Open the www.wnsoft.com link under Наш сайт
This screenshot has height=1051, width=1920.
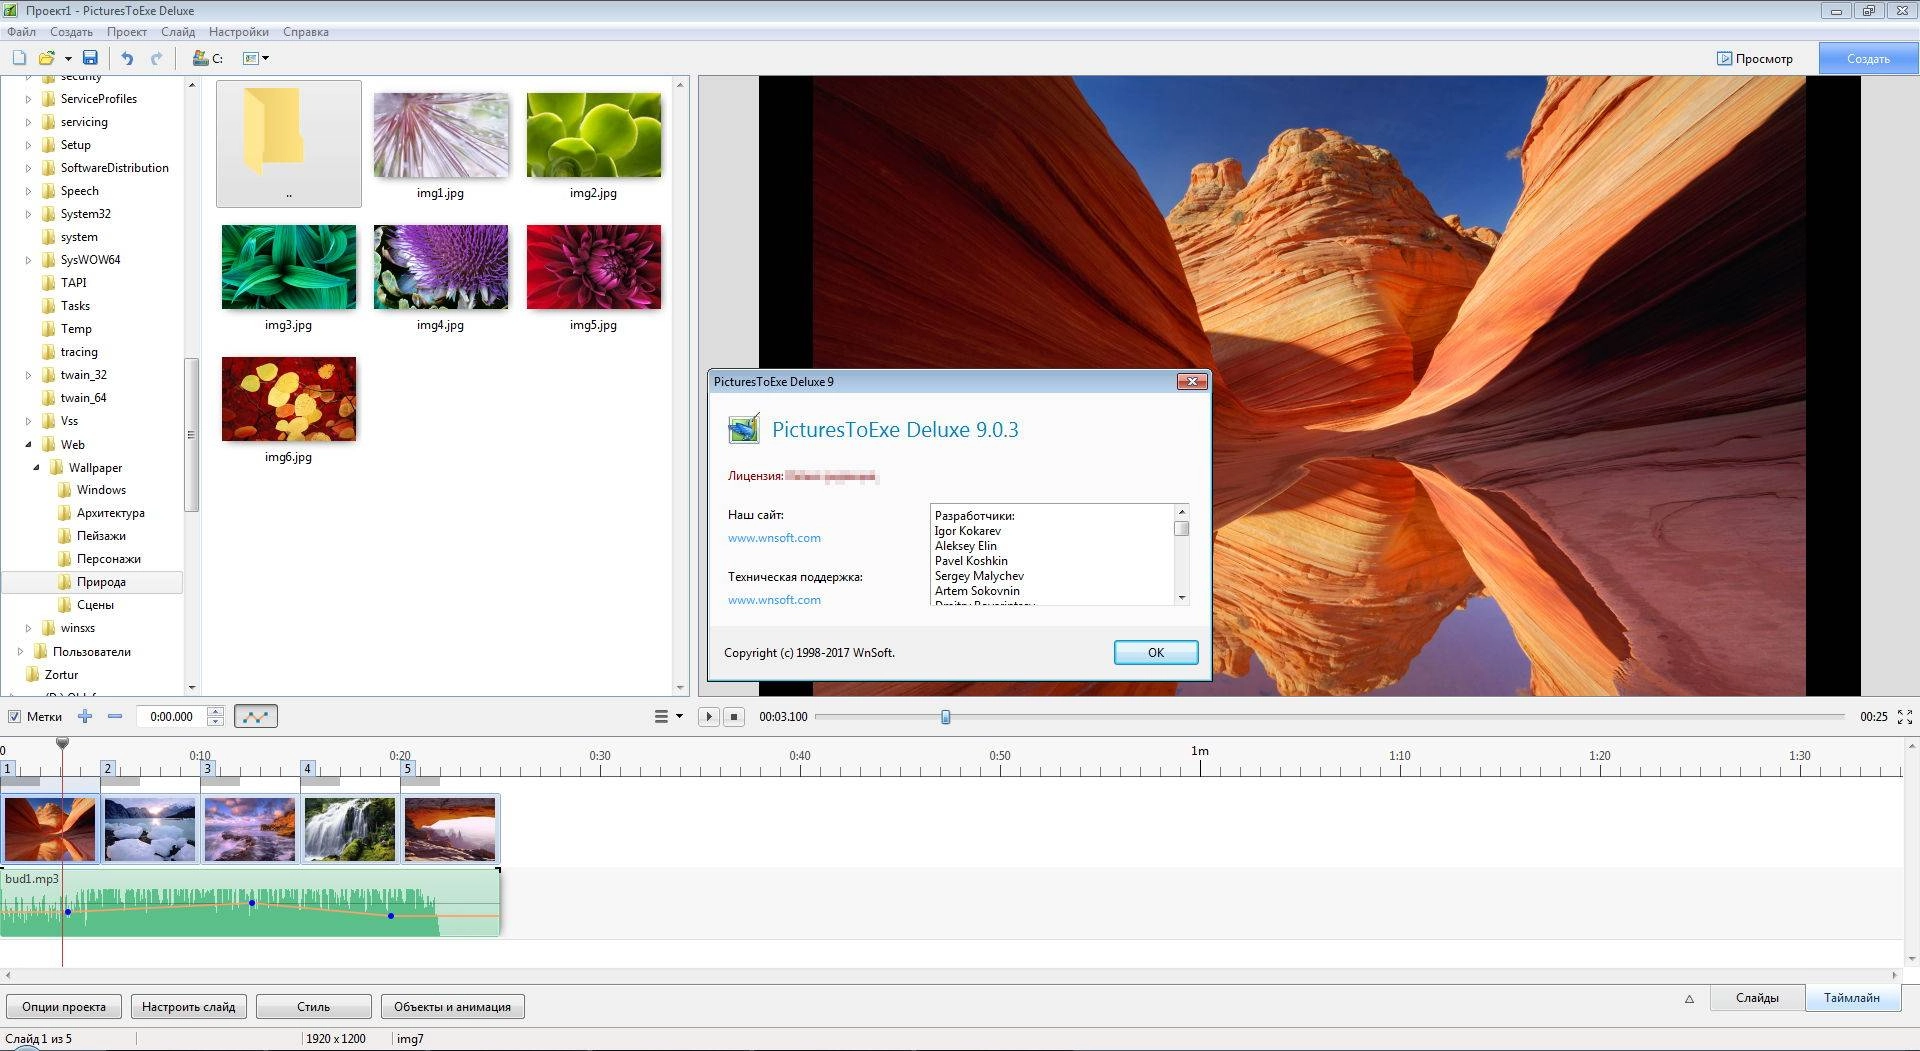[x=774, y=538]
